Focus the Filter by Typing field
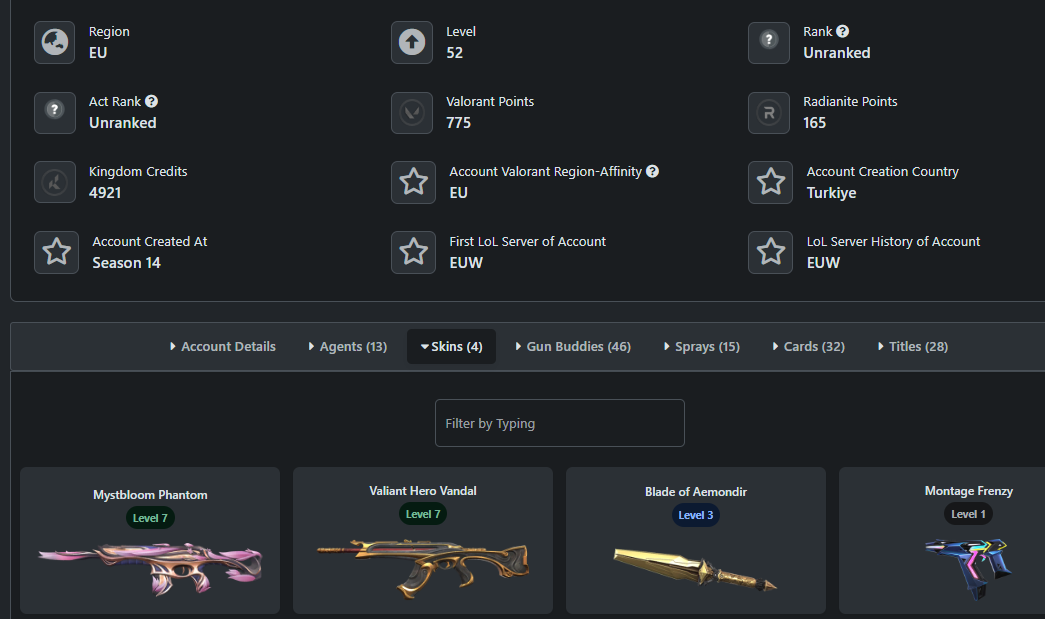 (x=560, y=423)
